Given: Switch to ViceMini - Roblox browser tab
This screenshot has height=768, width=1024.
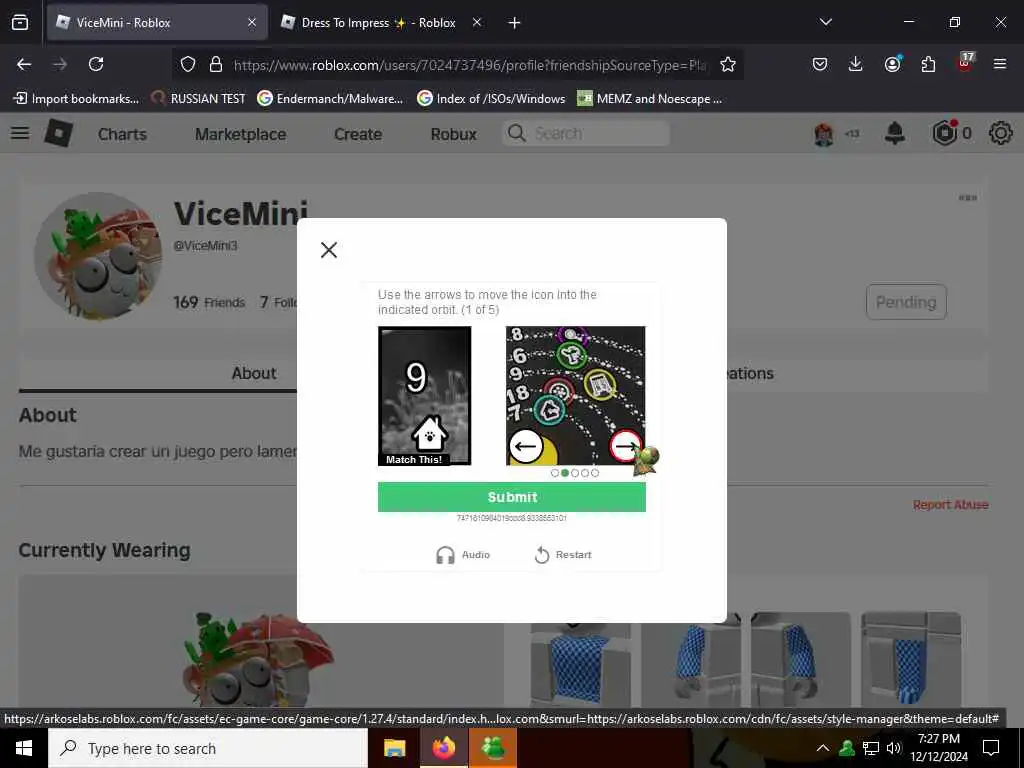Looking at the screenshot, I should (x=157, y=22).
